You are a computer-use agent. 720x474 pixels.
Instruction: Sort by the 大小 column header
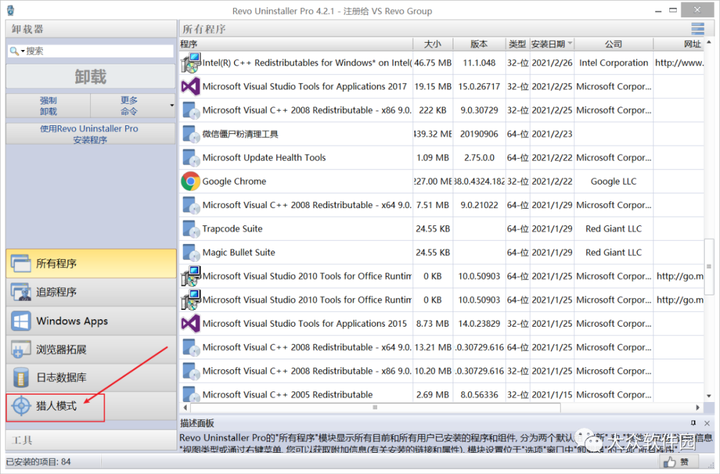(x=433, y=44)
